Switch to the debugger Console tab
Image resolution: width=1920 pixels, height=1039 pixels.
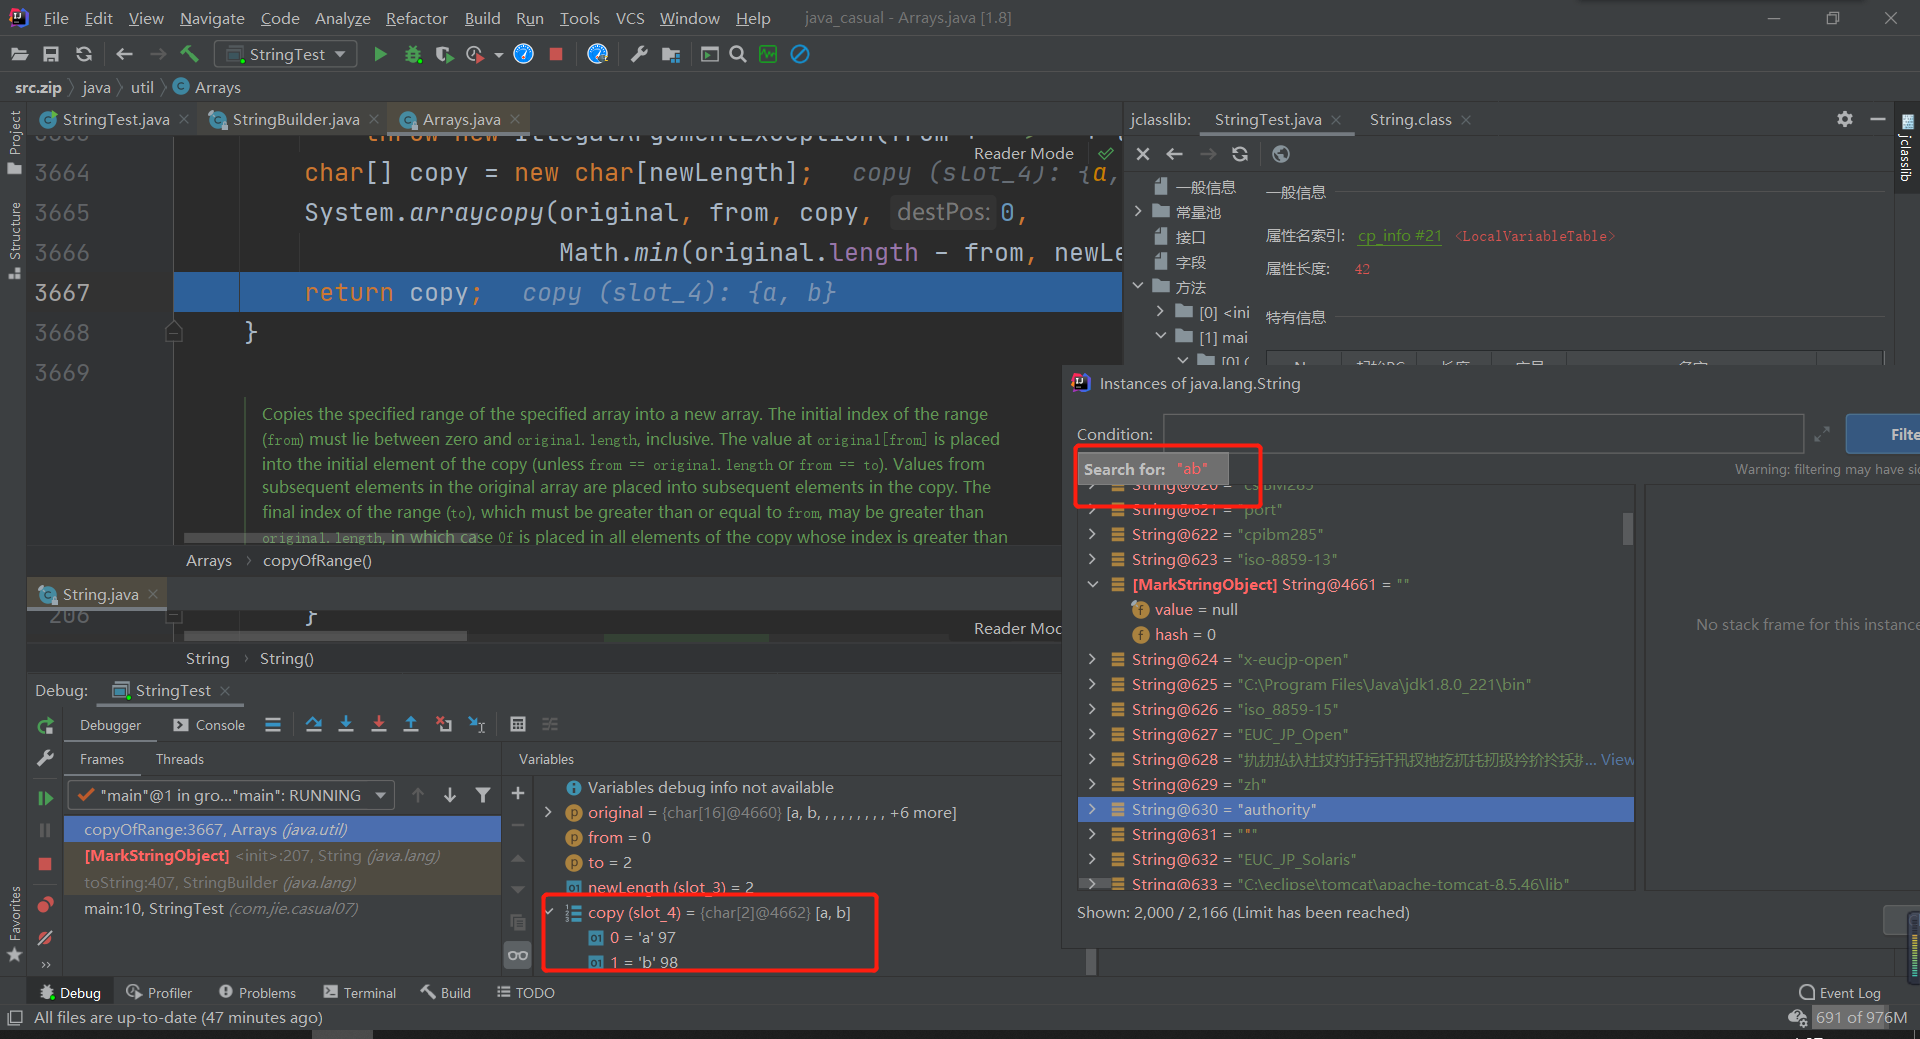point(209,725)
